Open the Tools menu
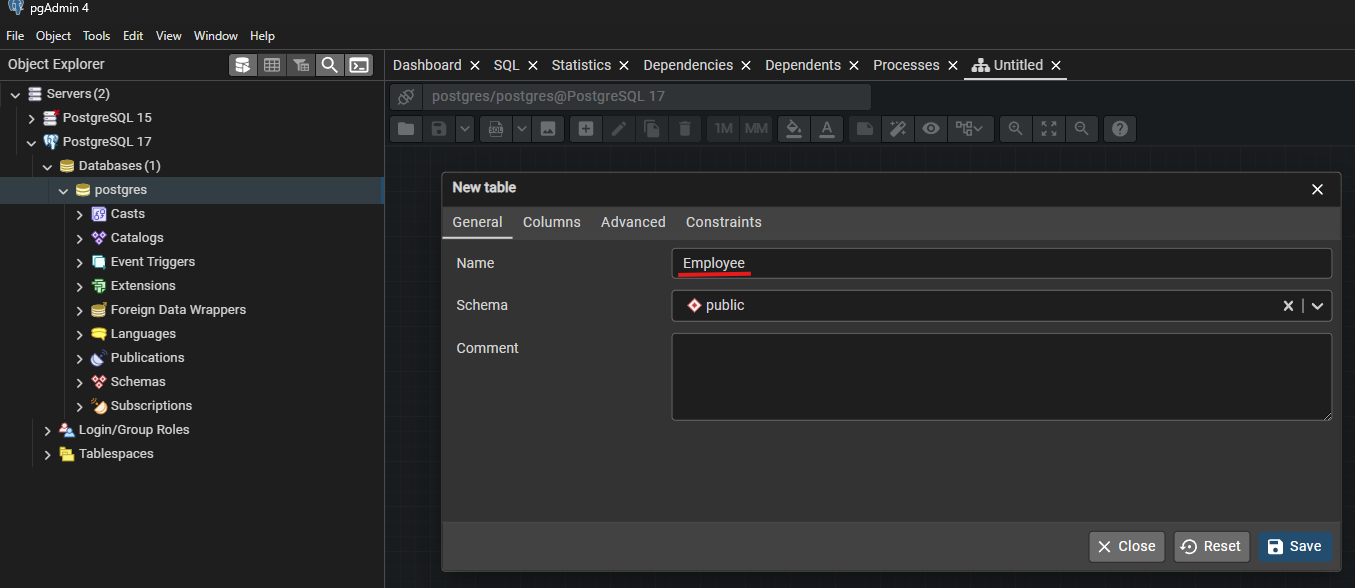Screen dimensions: 1355x588 (x=96, y=36)
